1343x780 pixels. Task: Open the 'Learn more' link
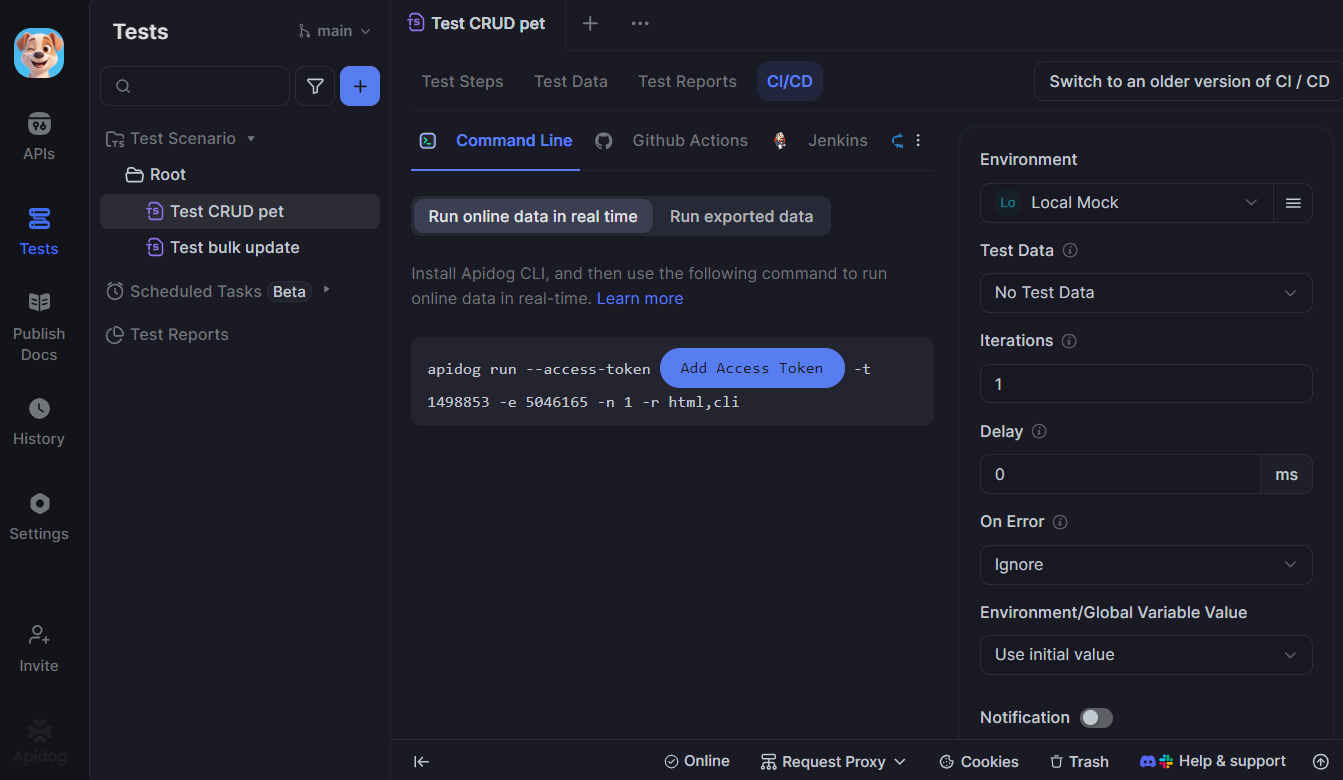coord(639,297)
